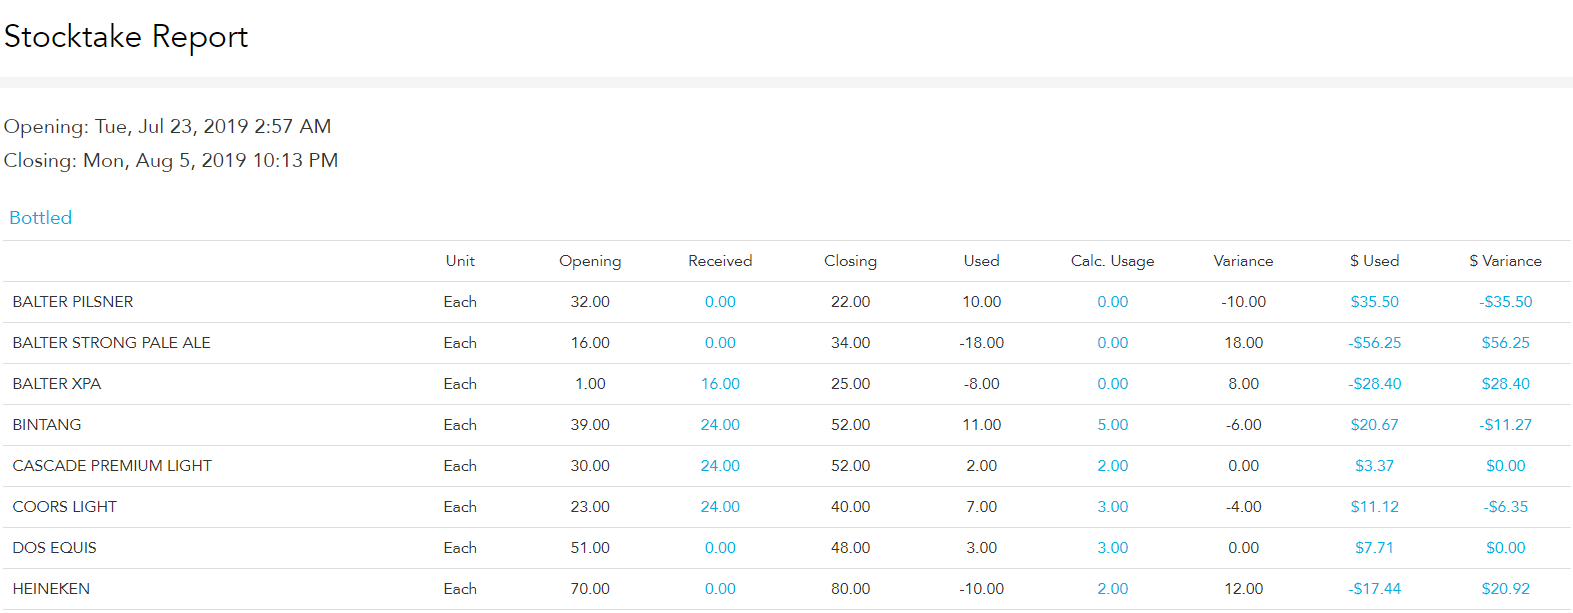The width and height of the screenshot is (1573, 613).
Task: Click the Received column header
Action: [x=720, y=261]
